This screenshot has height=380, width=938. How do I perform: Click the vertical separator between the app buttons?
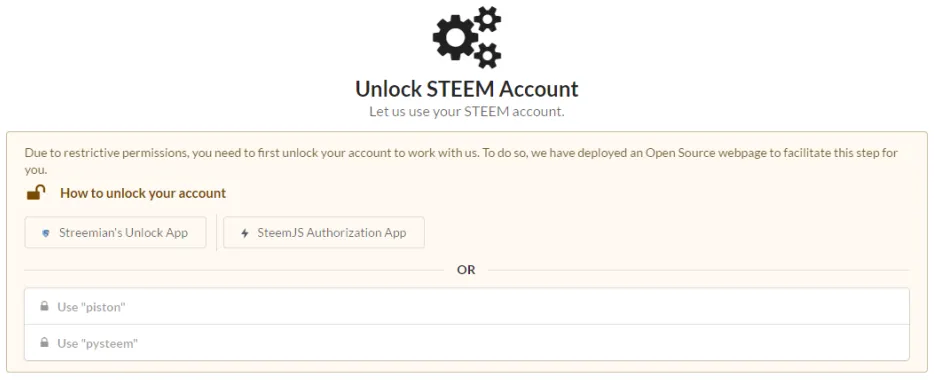216,233
